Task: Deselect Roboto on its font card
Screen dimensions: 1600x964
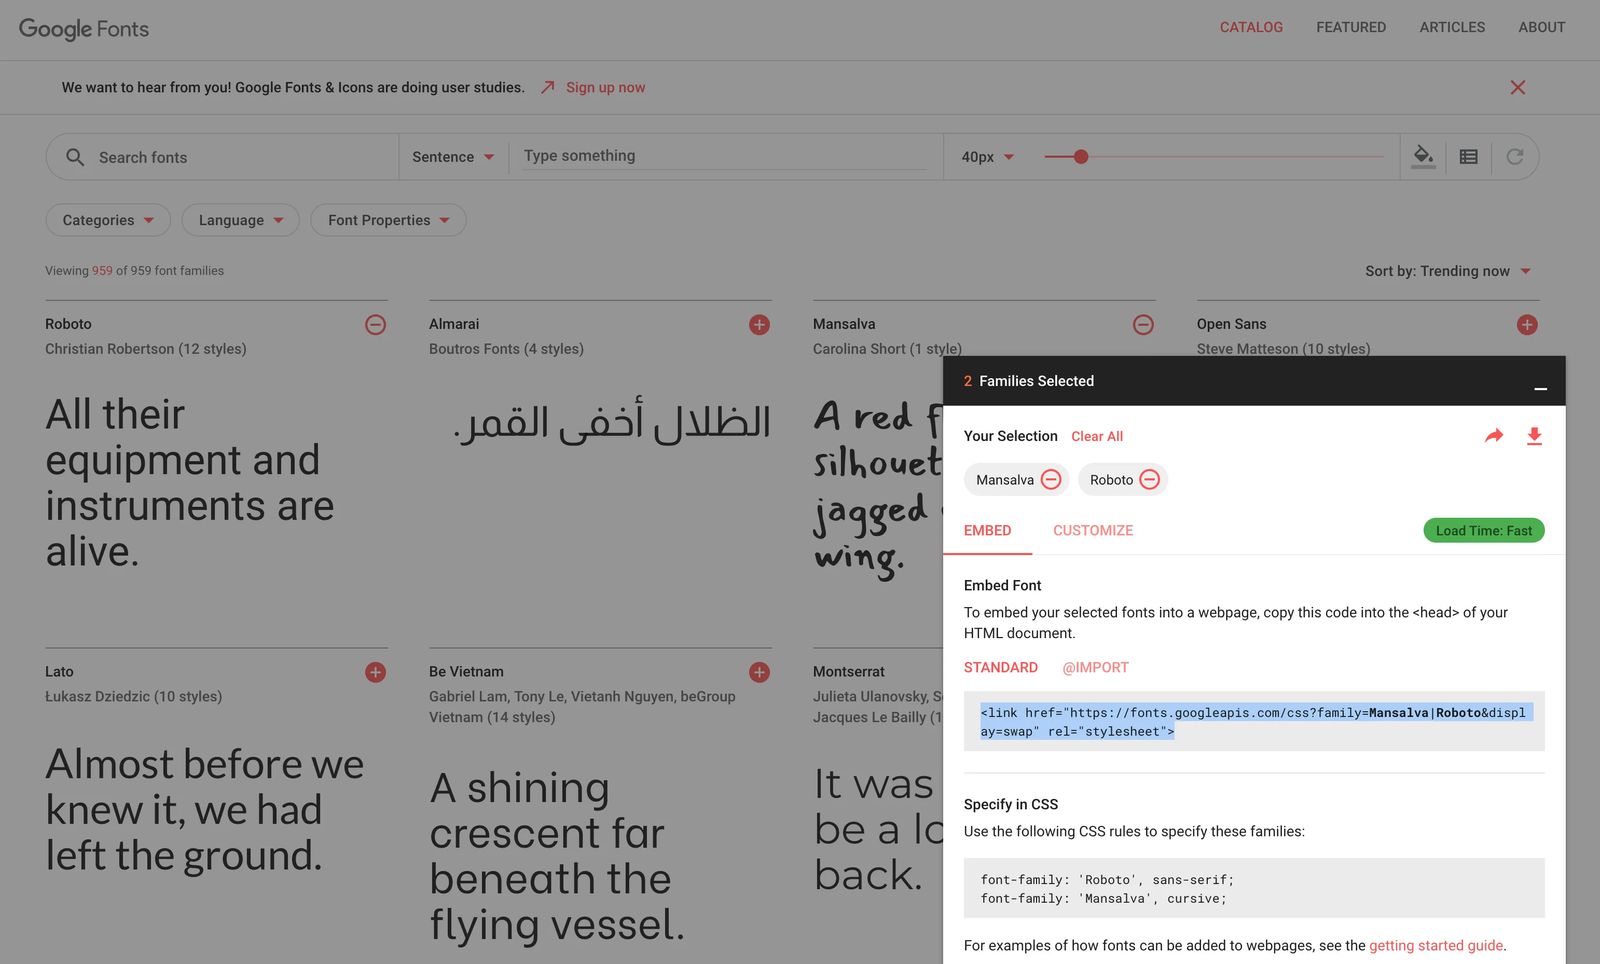Action: (375, 325)
